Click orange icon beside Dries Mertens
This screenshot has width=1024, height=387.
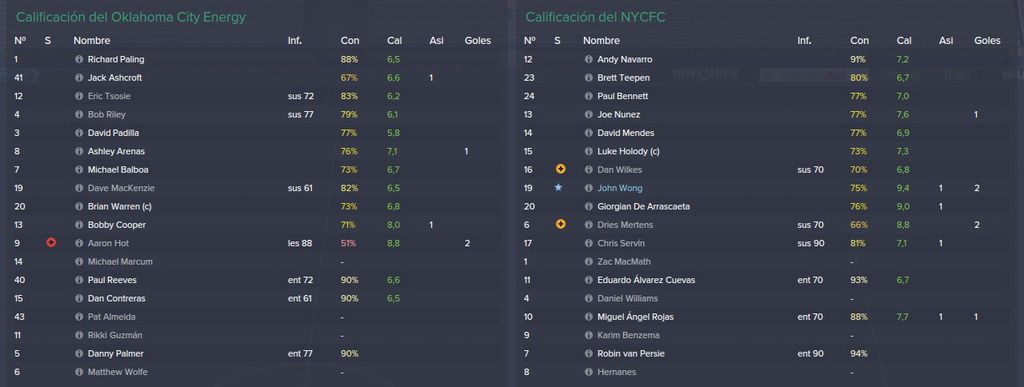560,224
